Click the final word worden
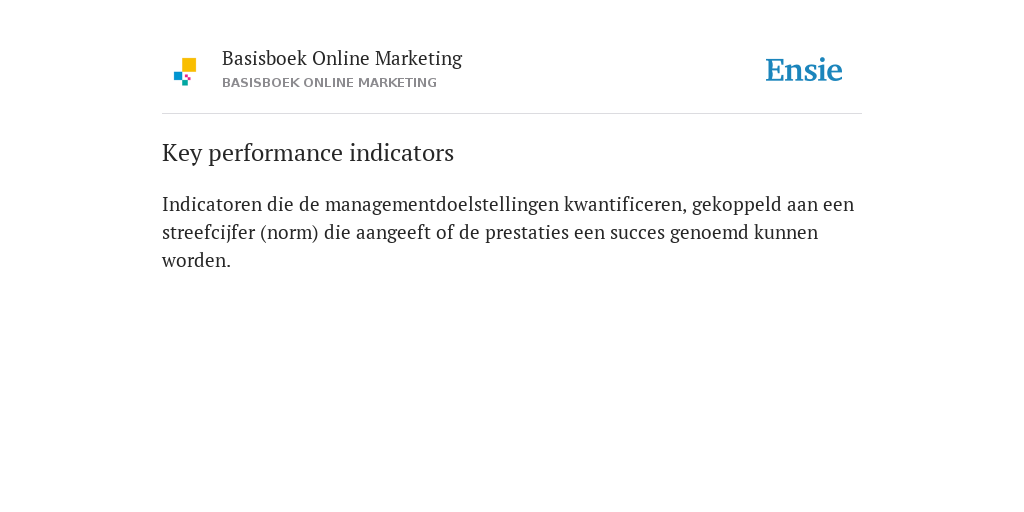1024x512 pixels. [x=196, y=261]
